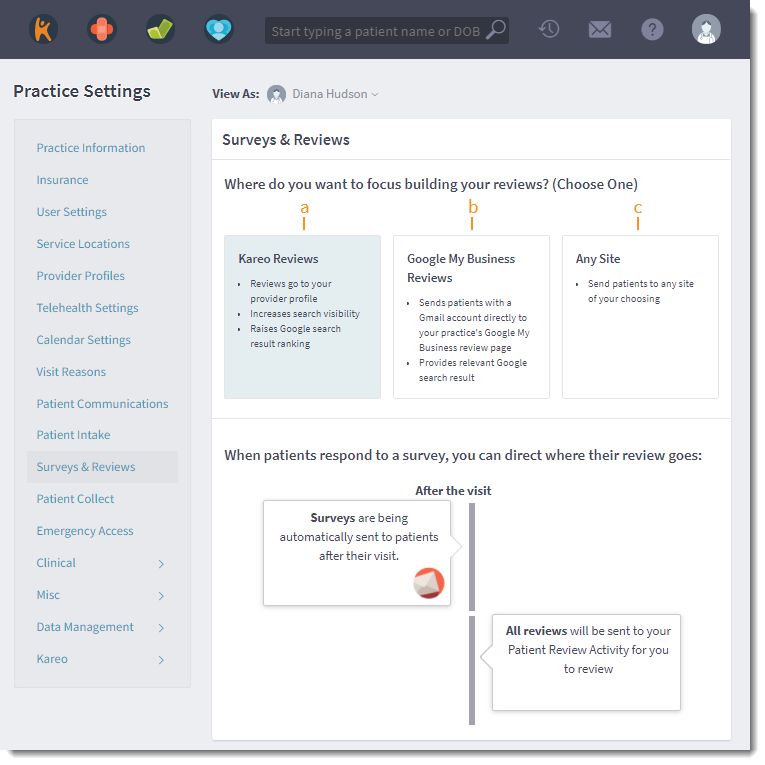Screen dimensions: 765x765
Task: Open Patient Collect
Action: (75, 499)
